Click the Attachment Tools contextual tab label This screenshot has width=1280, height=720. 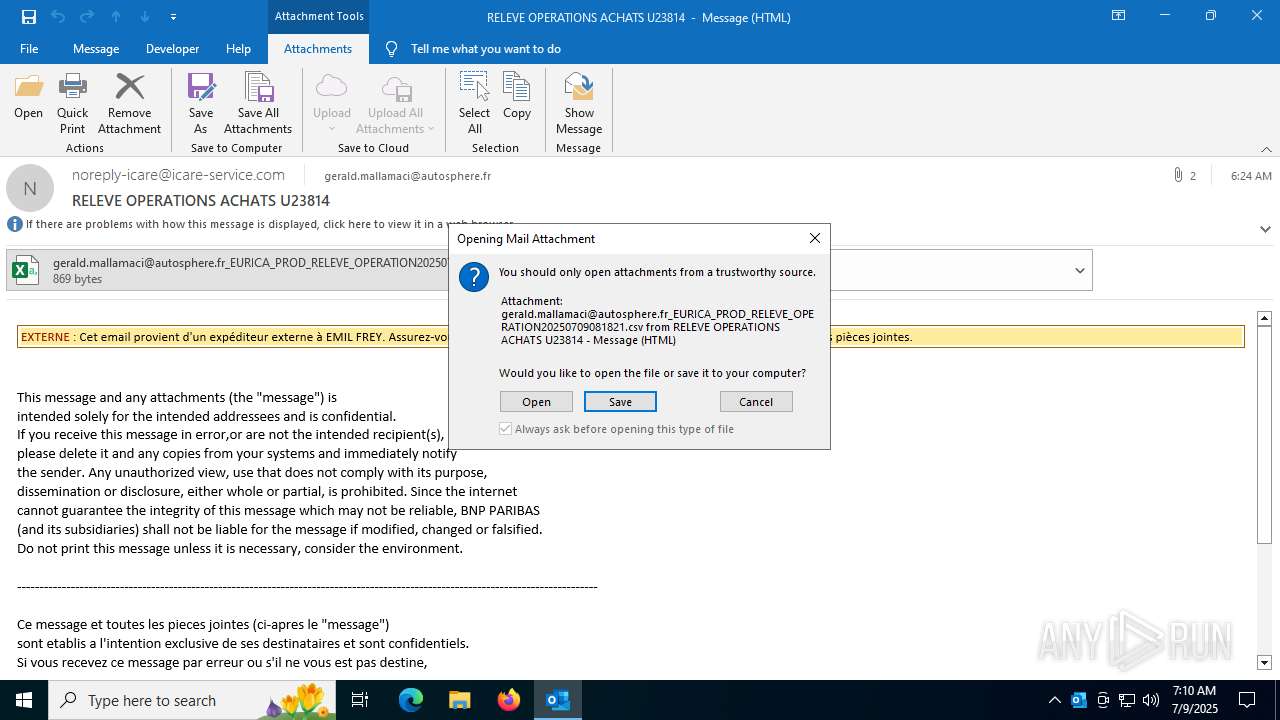(x=318, y=16)
